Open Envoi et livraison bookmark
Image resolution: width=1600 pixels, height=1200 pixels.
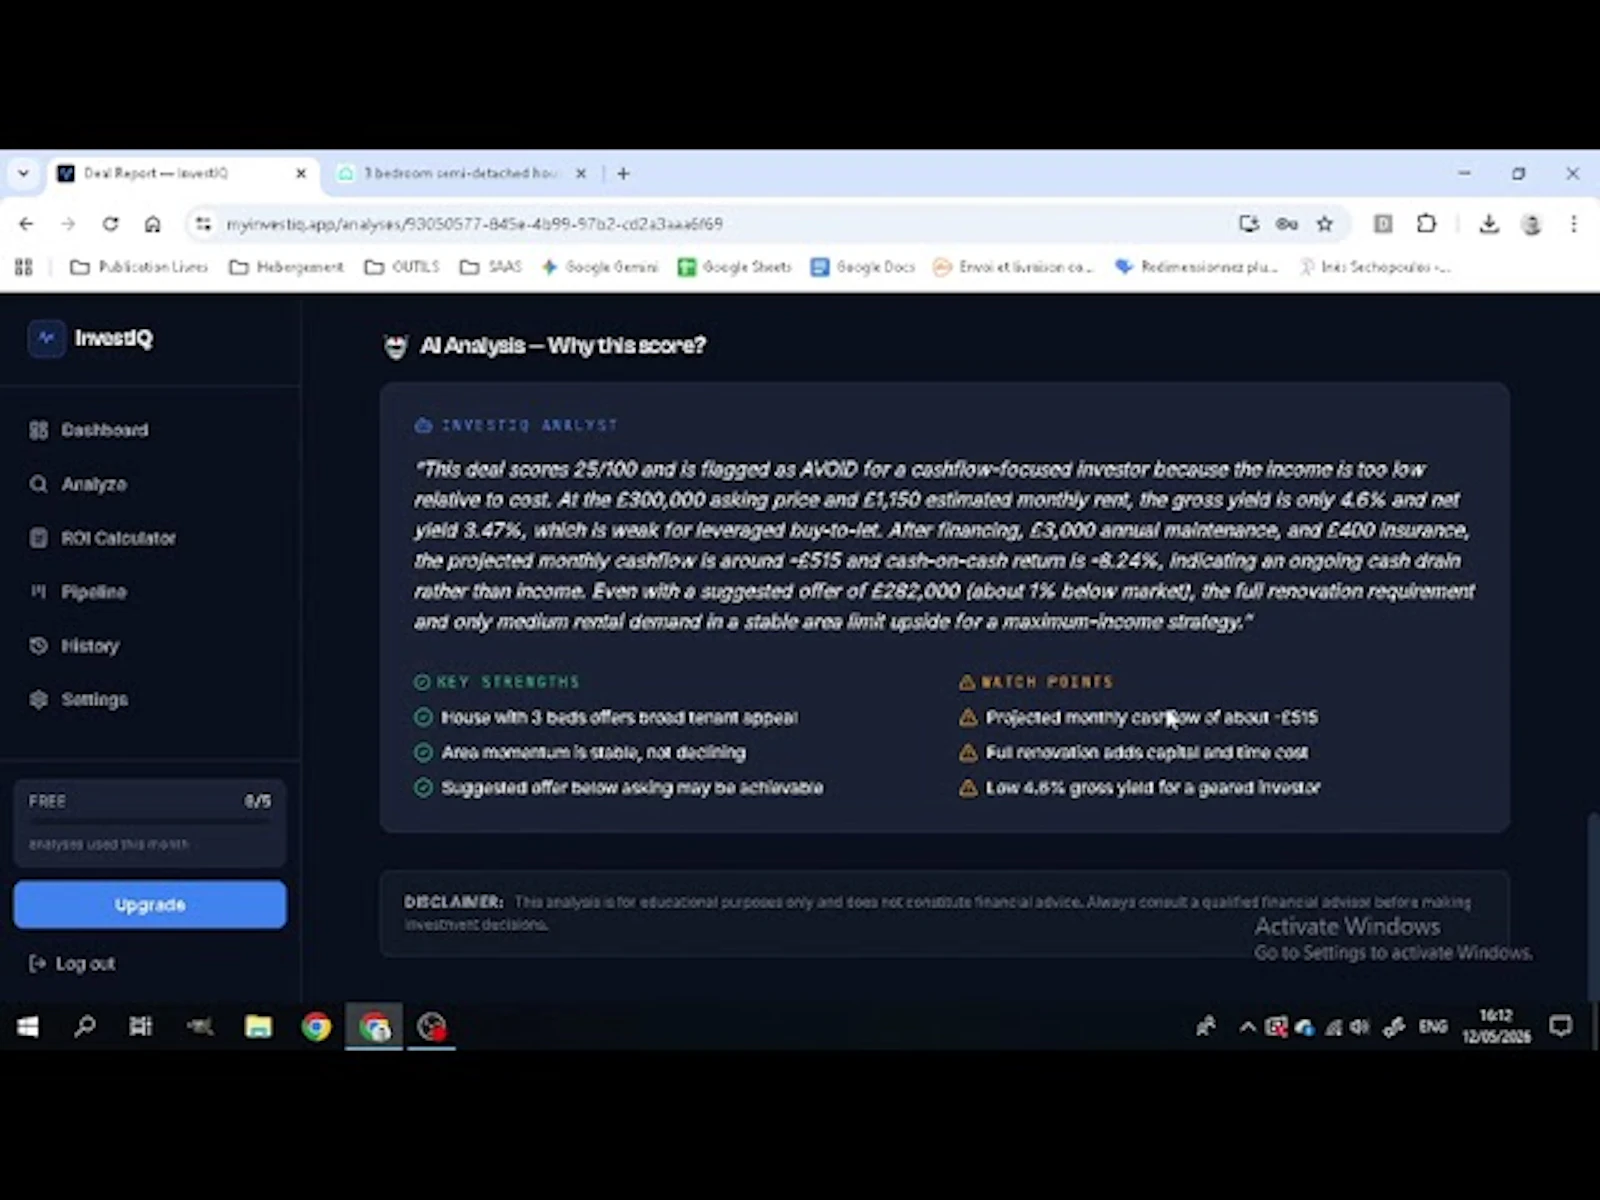pyautogui.click(x=1014, y=267)
